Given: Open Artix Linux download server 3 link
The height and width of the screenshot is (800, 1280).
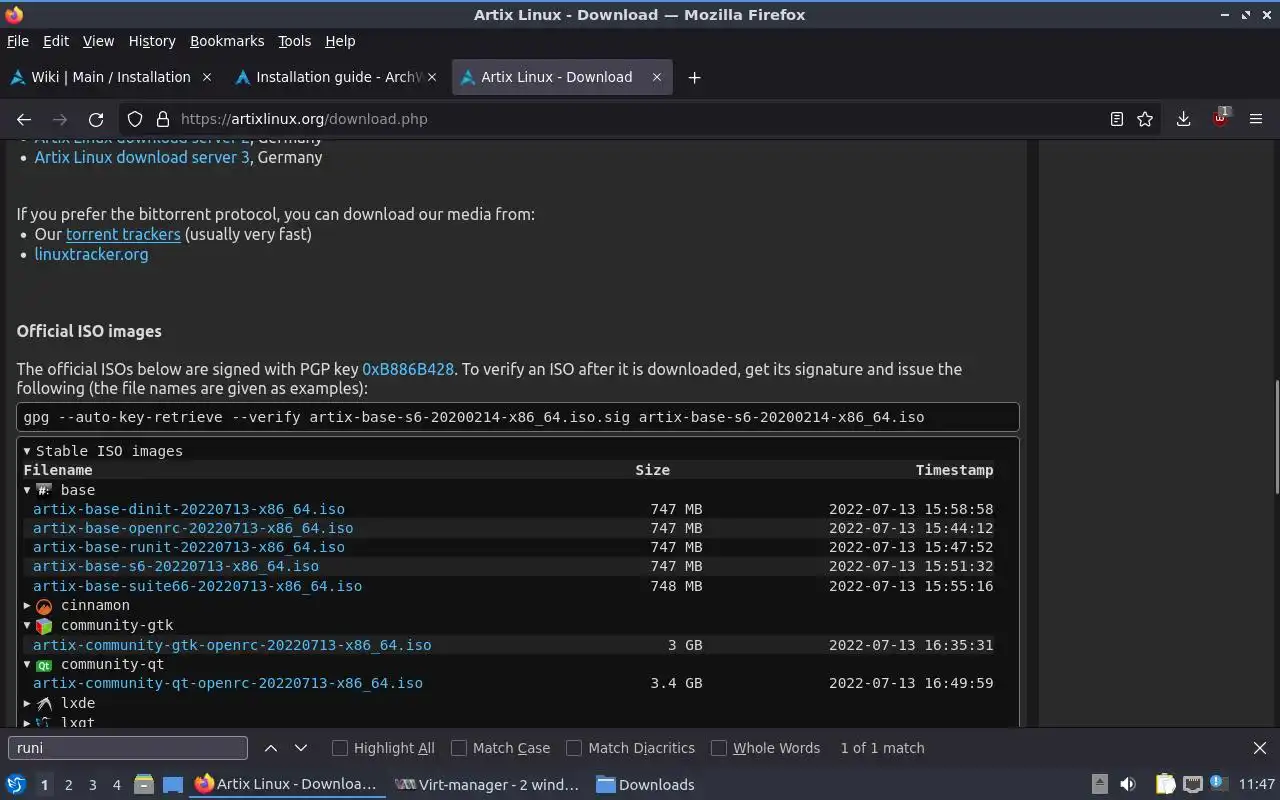Looking at the screenshot, I should 142,157.
